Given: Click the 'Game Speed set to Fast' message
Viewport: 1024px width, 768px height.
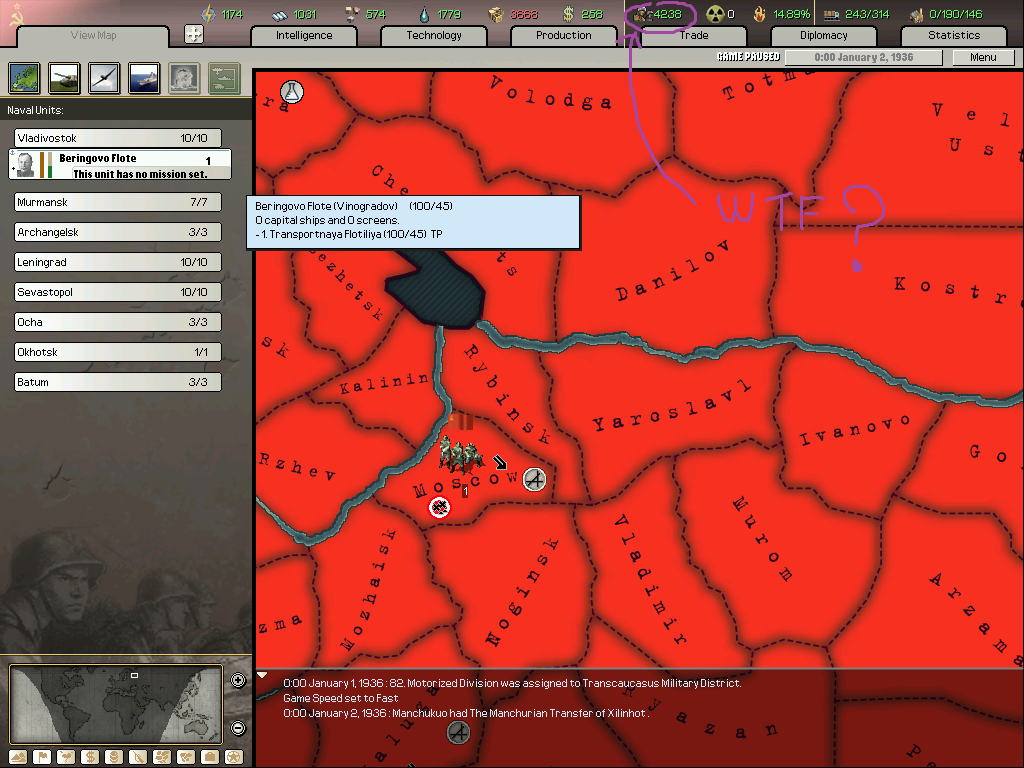Looking at the screenshot, I should (x=340, y=698).
